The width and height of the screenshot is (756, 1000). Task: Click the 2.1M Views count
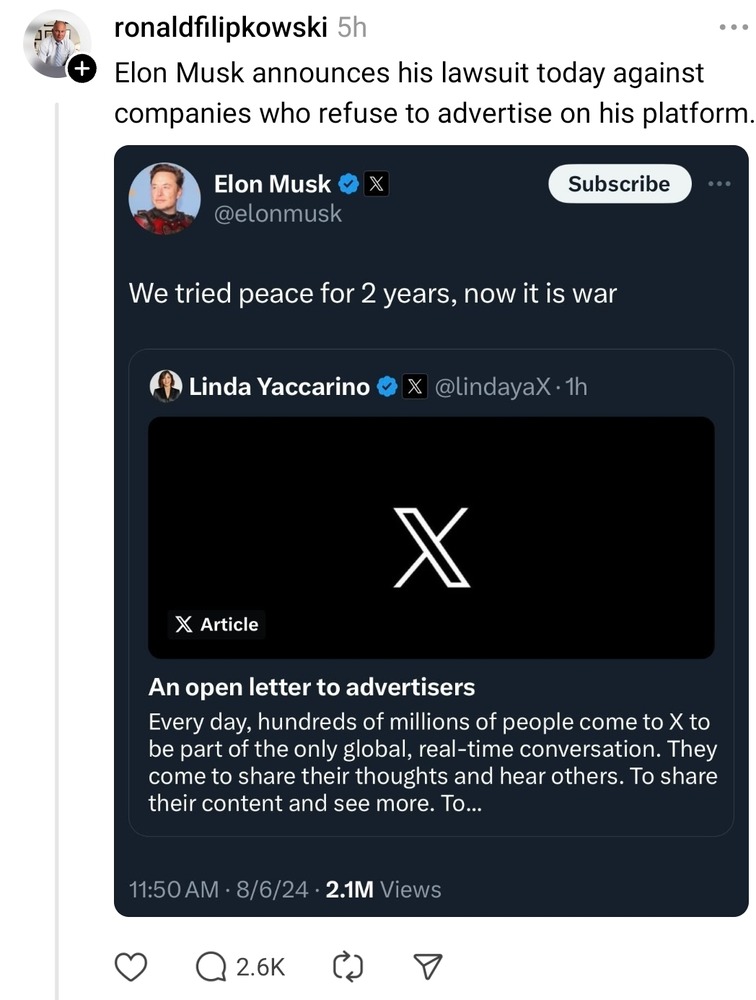(383, 889)
